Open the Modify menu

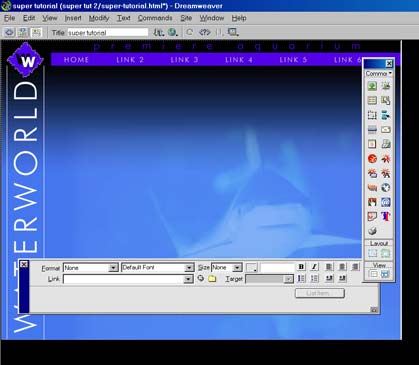pyautogui.click(x=99, y=18)
